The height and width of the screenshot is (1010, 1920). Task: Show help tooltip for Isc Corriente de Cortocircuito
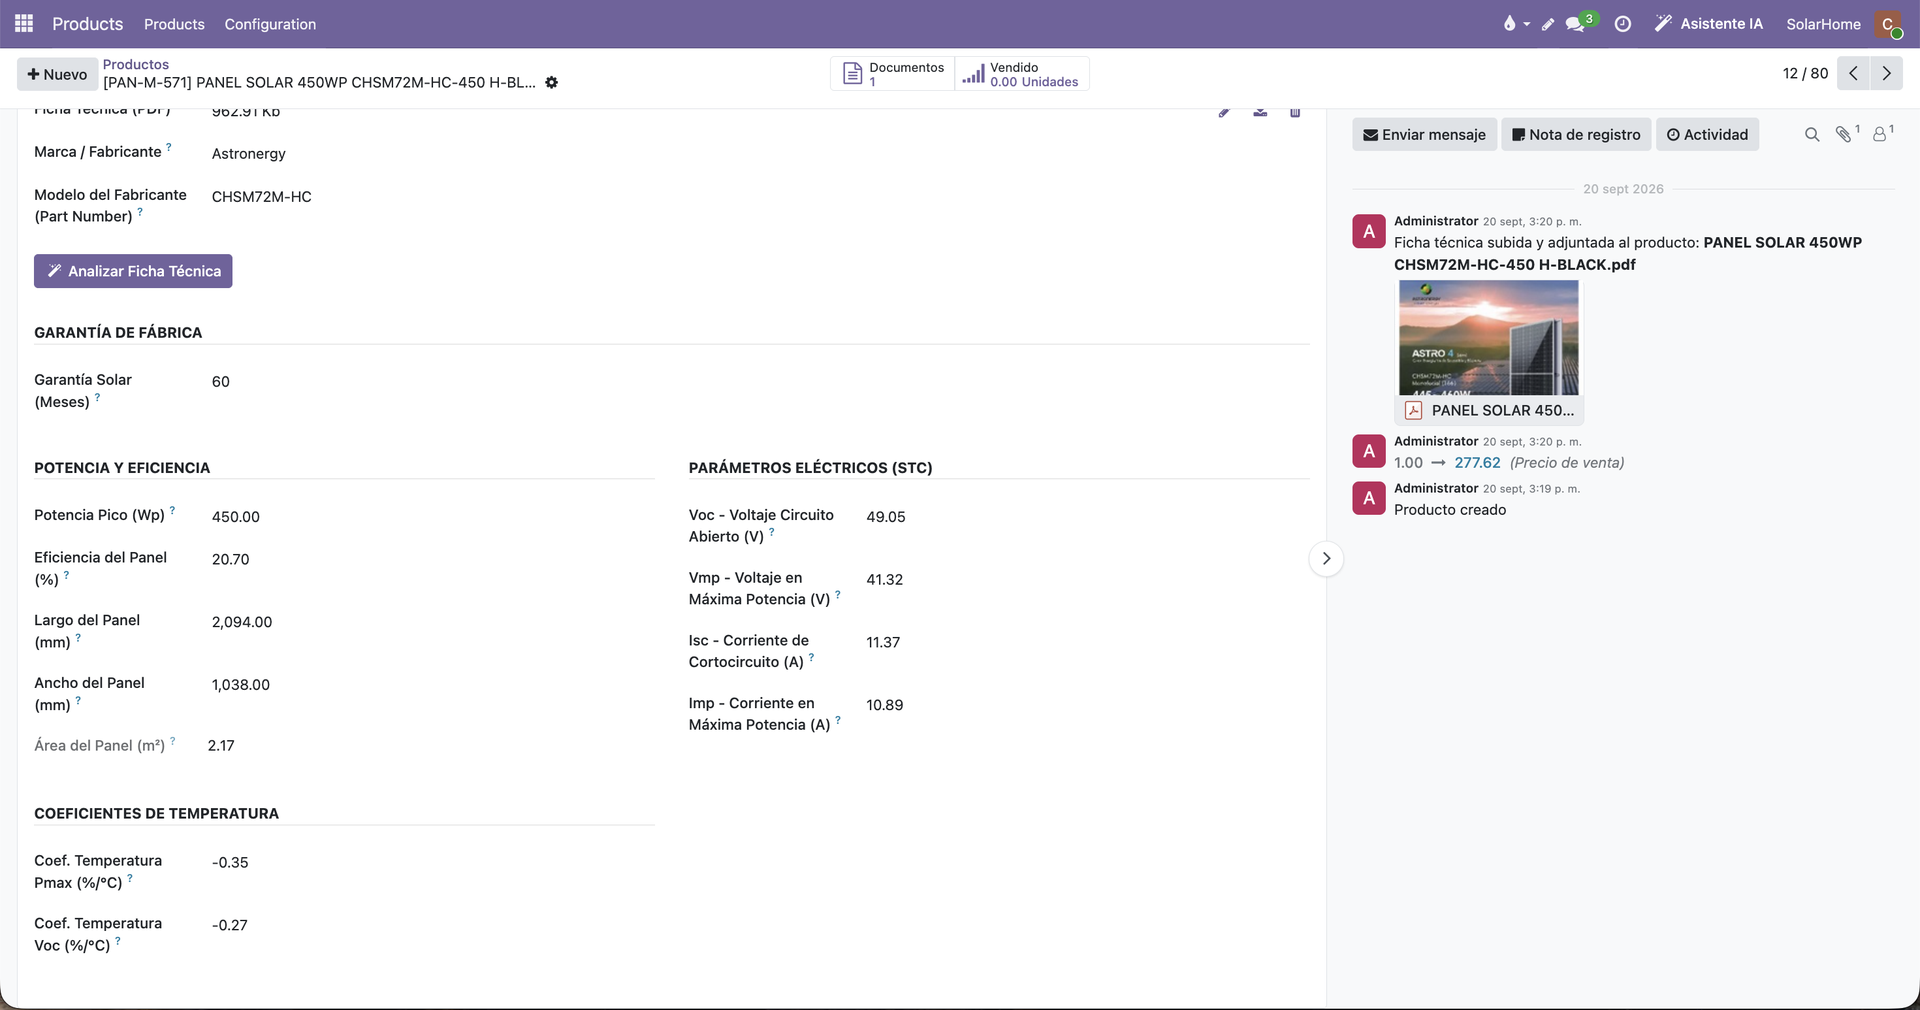click(x=811, y=657)
